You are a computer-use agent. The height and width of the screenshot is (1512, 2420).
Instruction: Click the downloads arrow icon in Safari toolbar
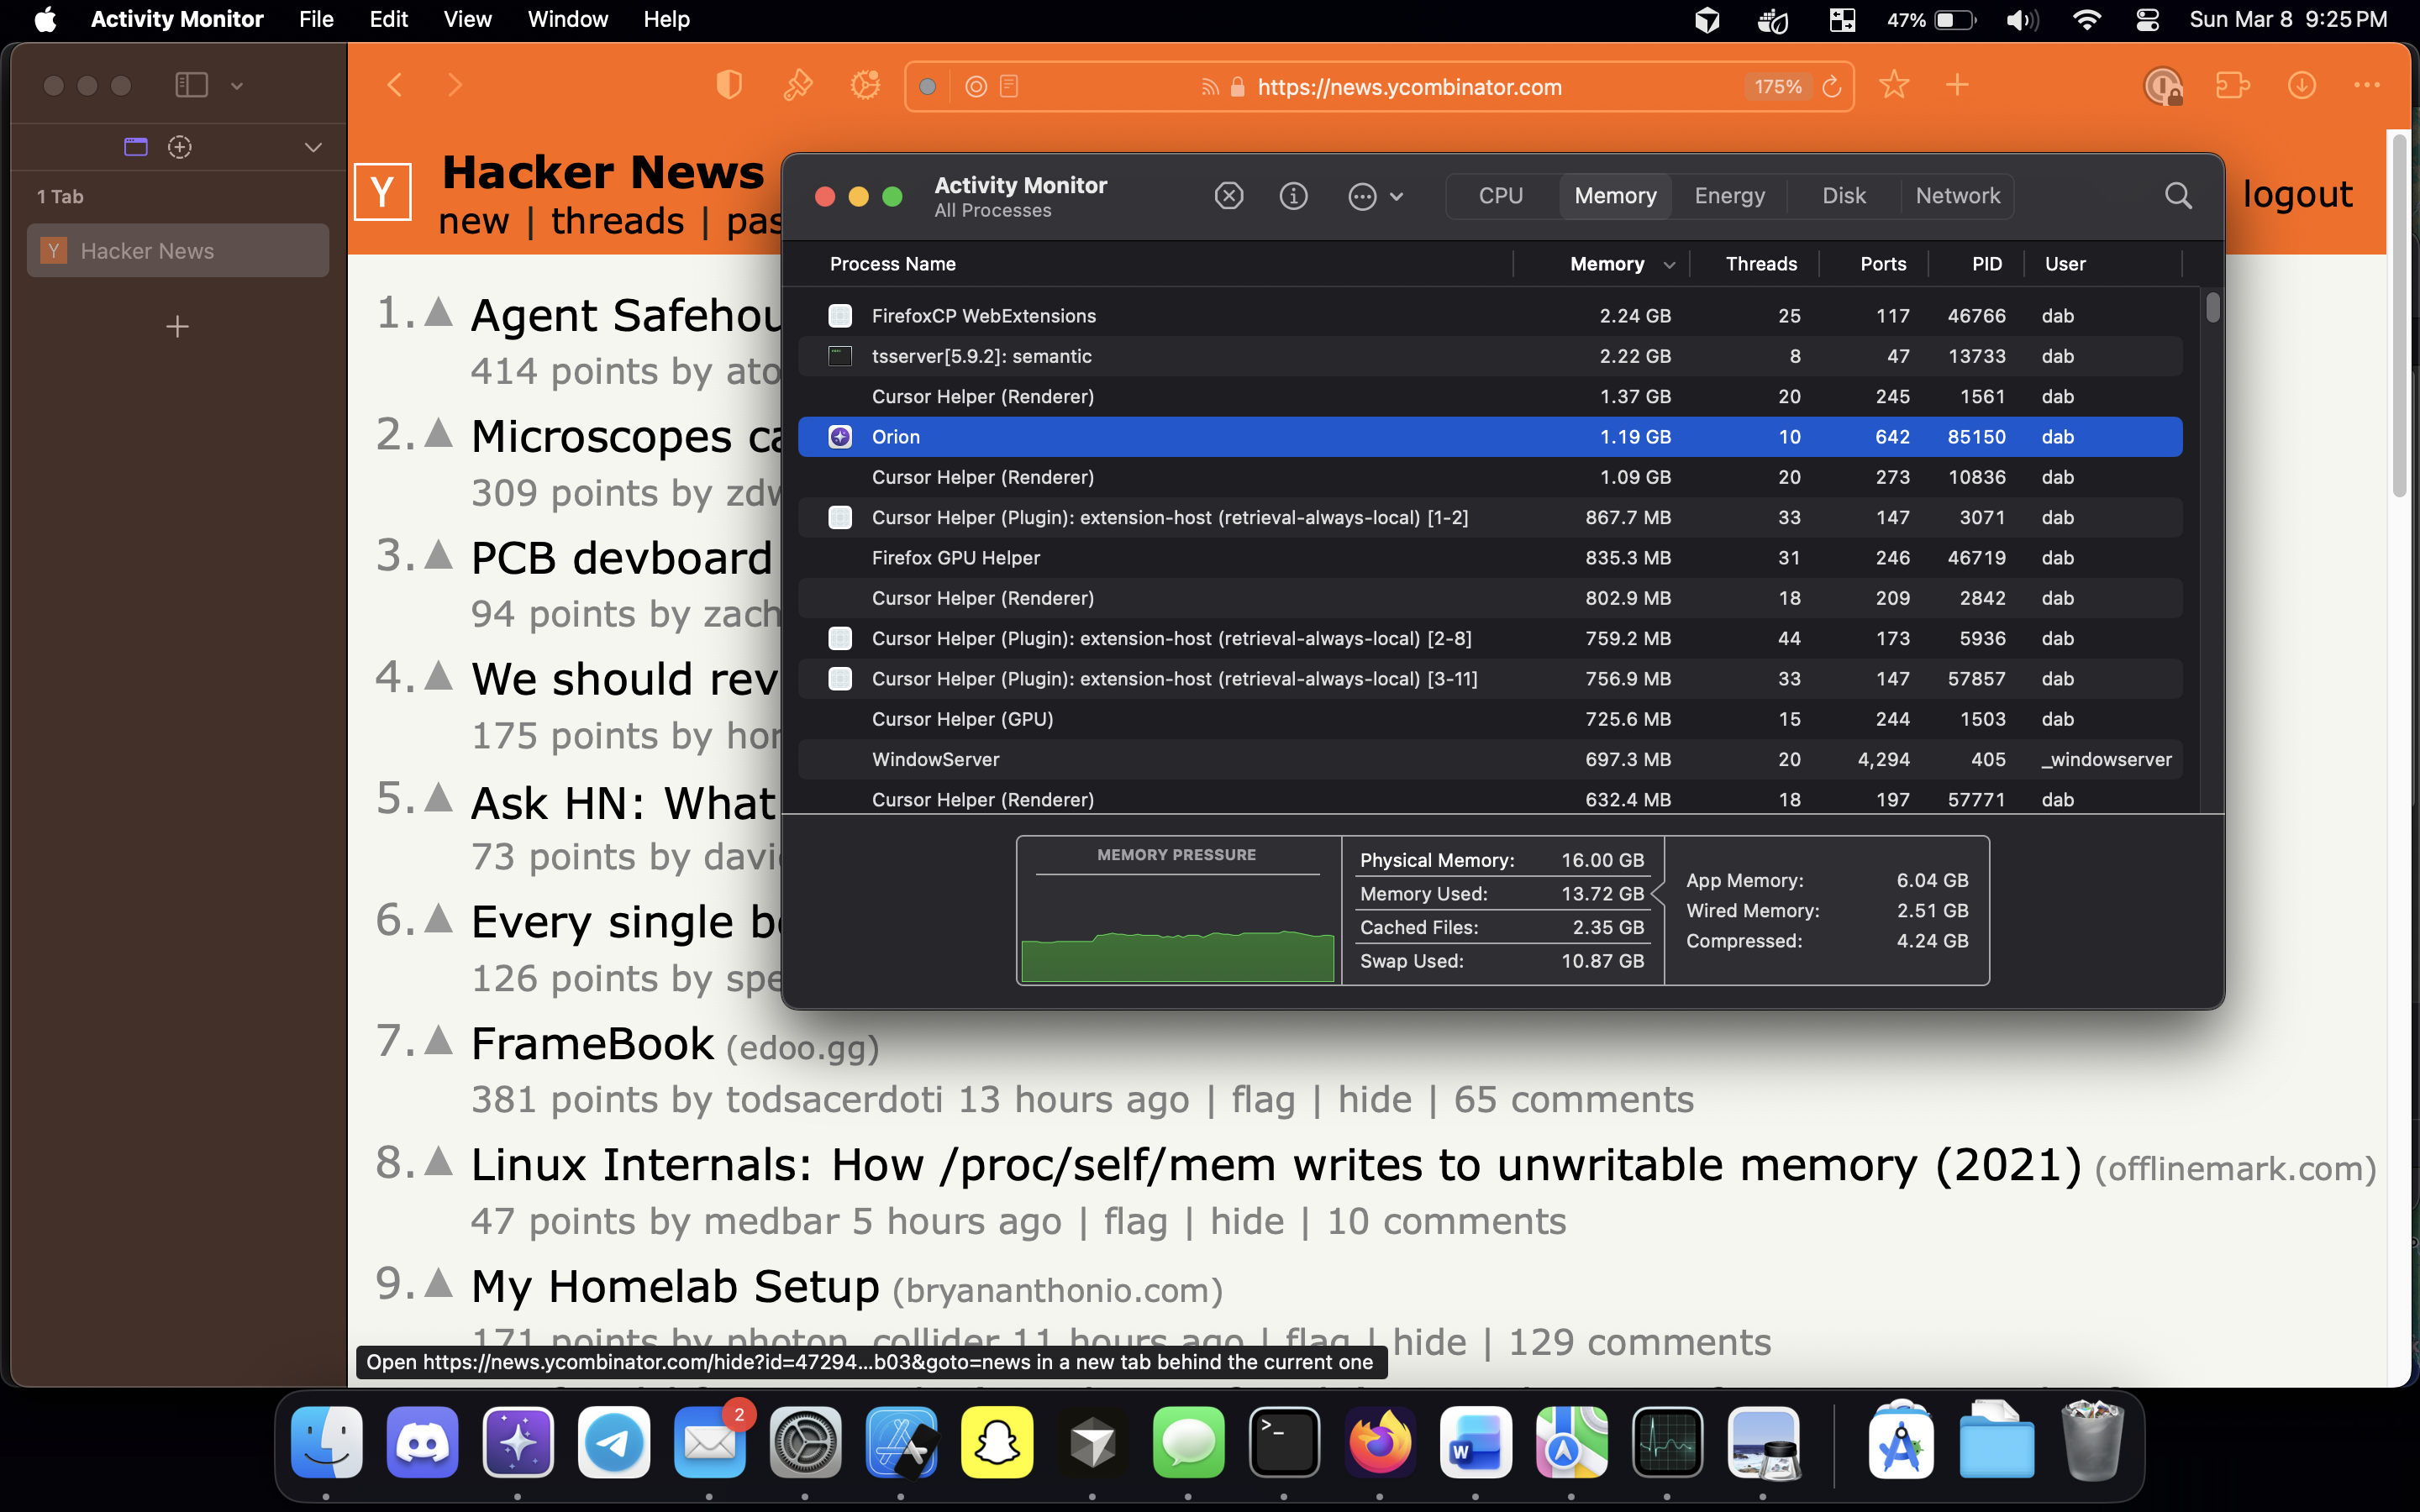tap(2302, 86)
